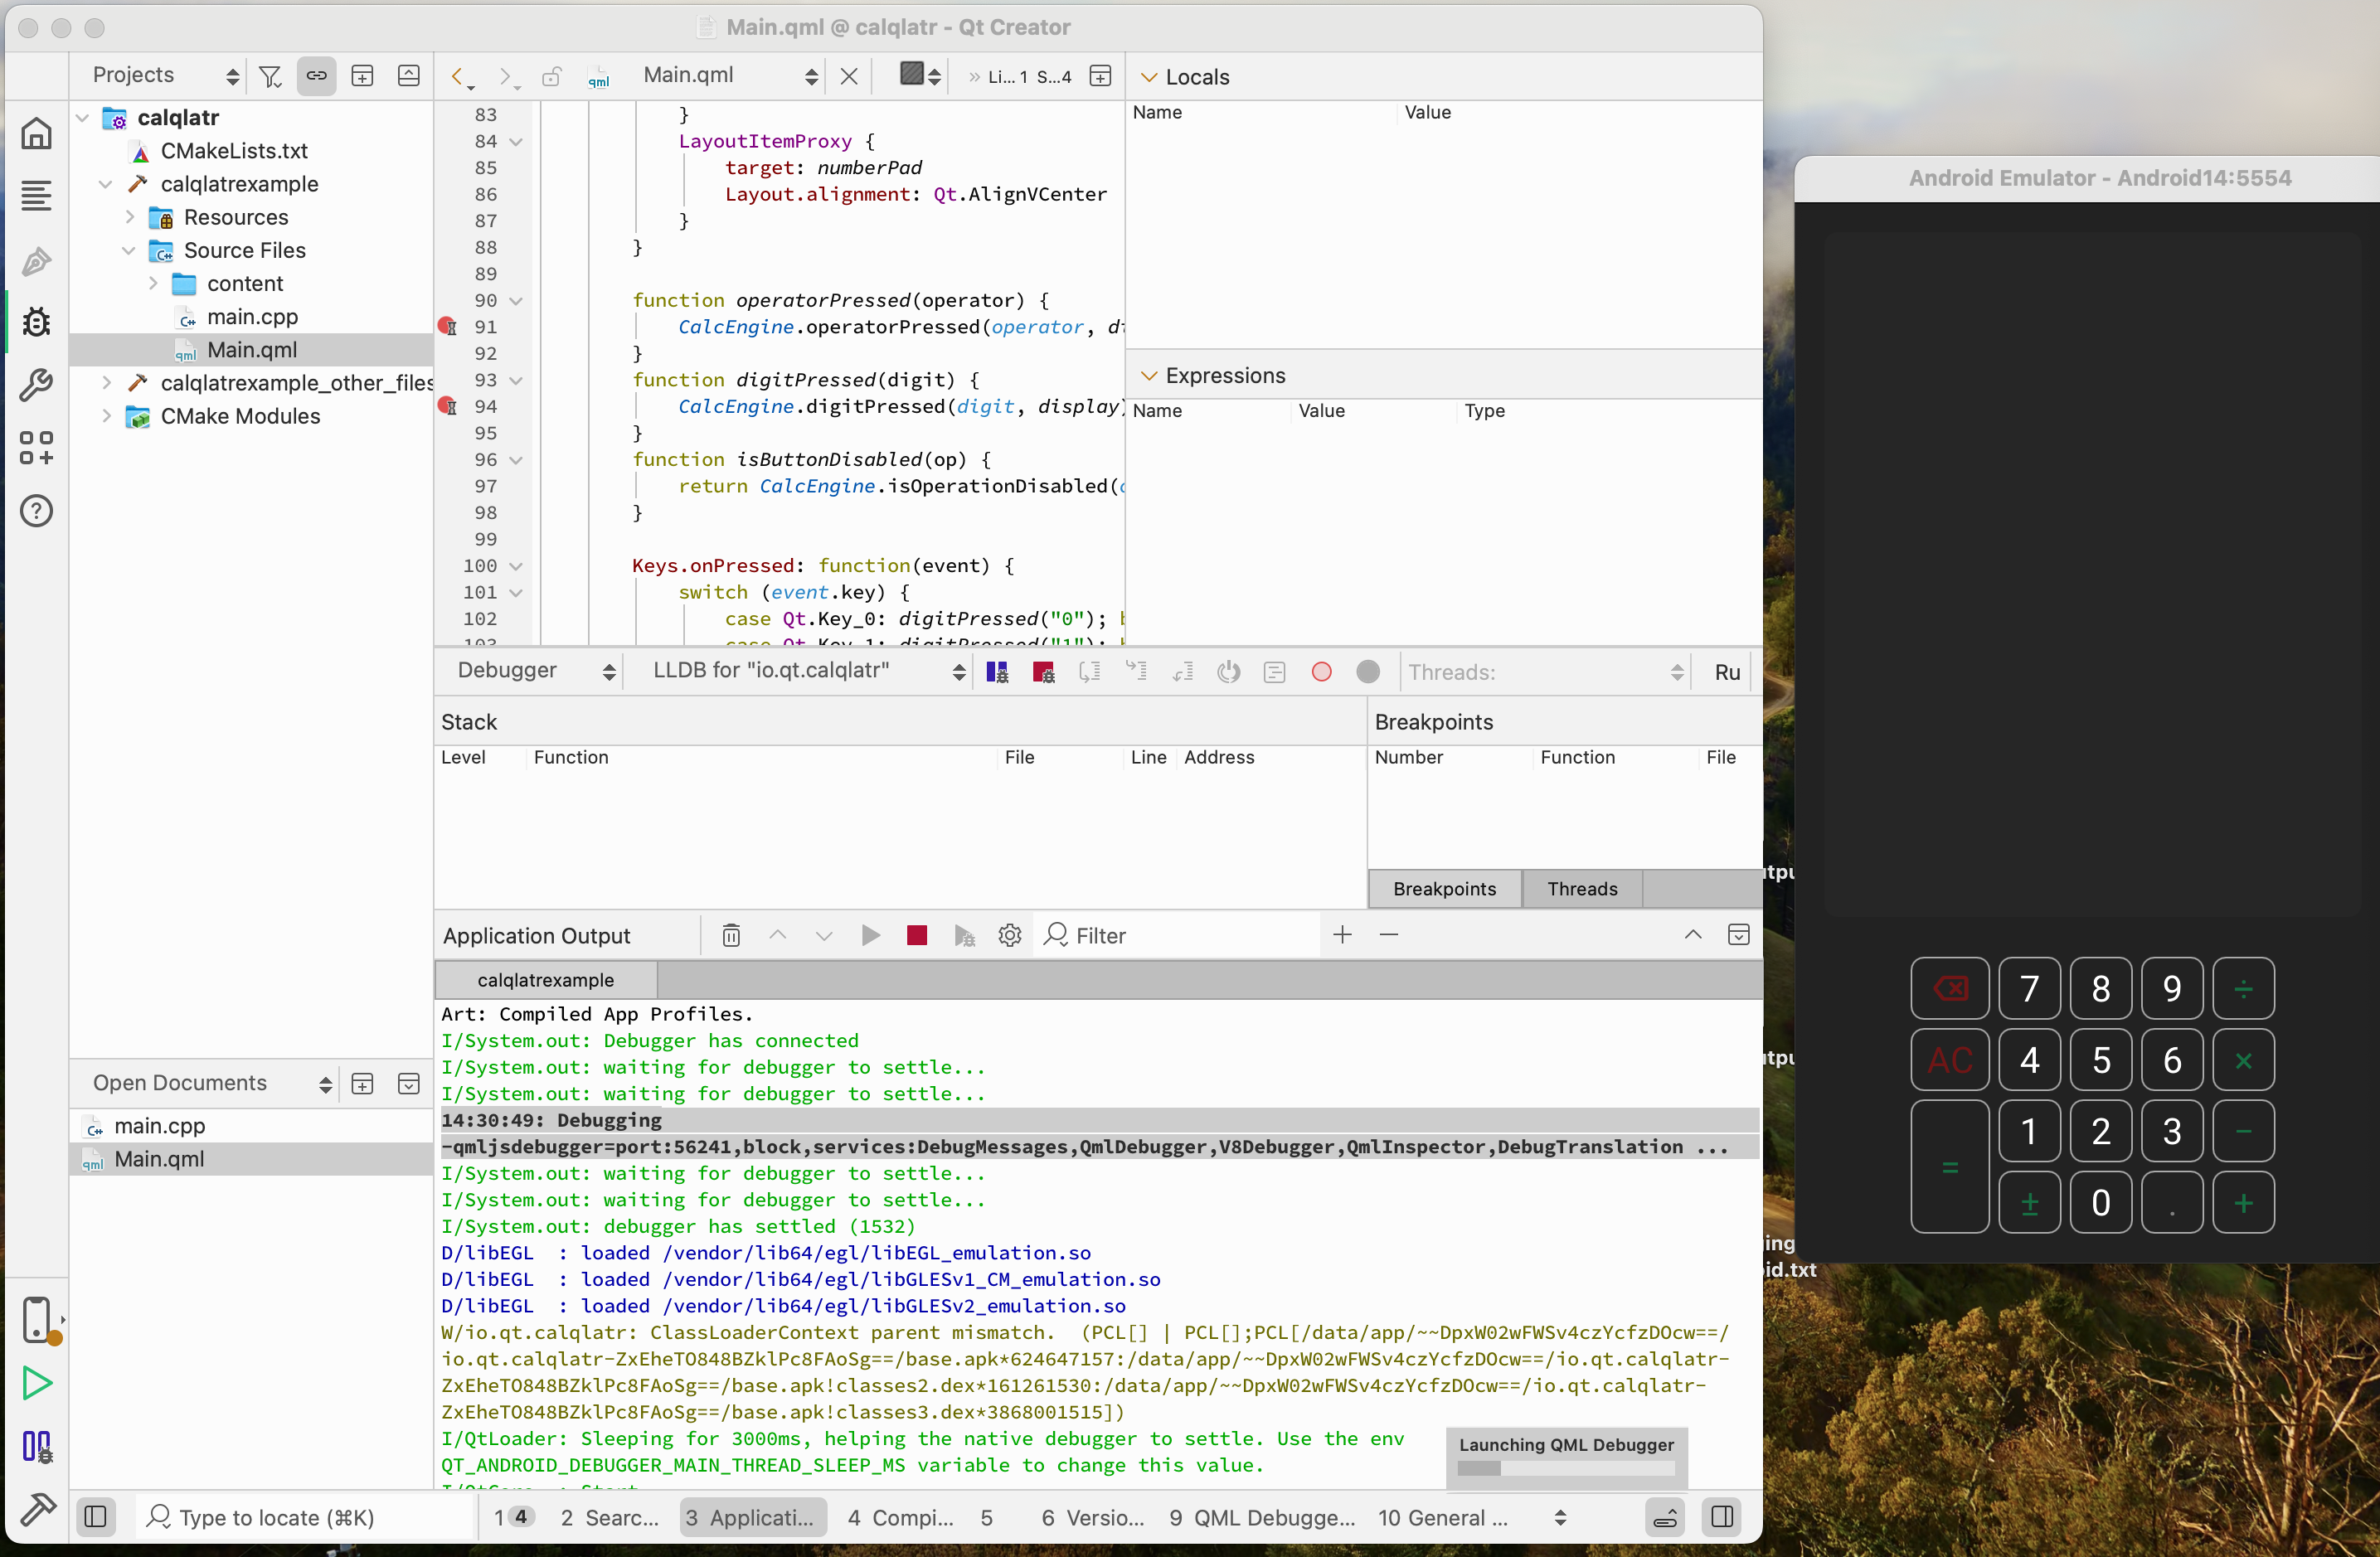Open Design mode pen icon
Screen dimensions: 2380x1557
(x=36, y=261)
